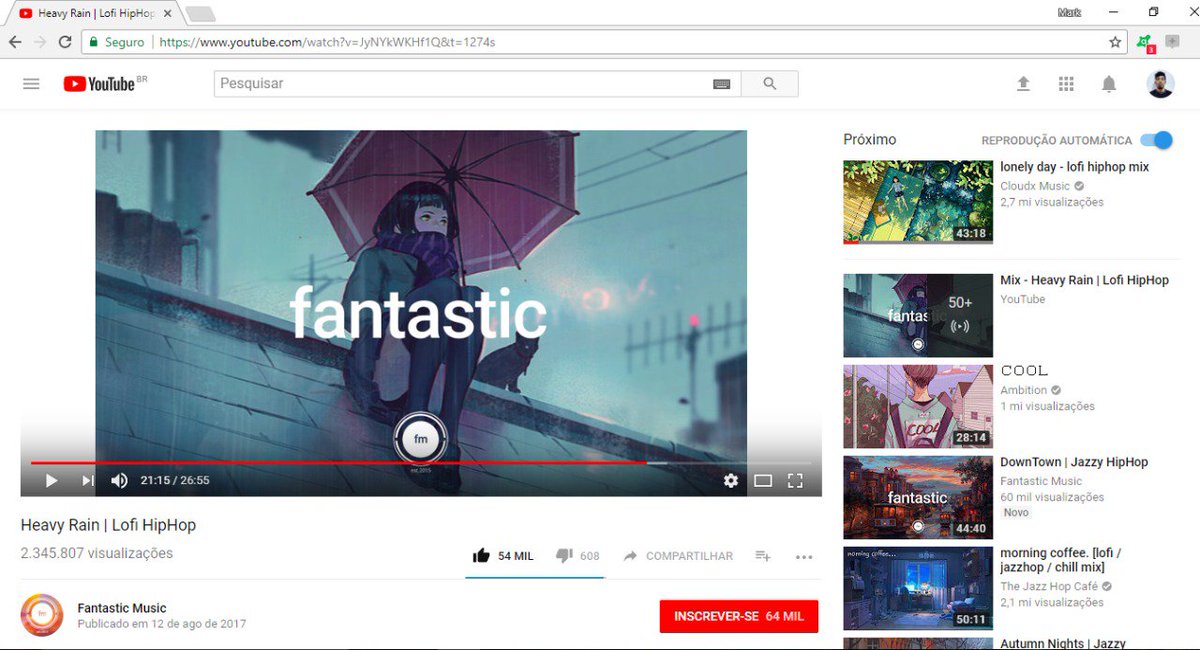
Task: Click the Cloudx Music channel name
Action: (1035, 186)
